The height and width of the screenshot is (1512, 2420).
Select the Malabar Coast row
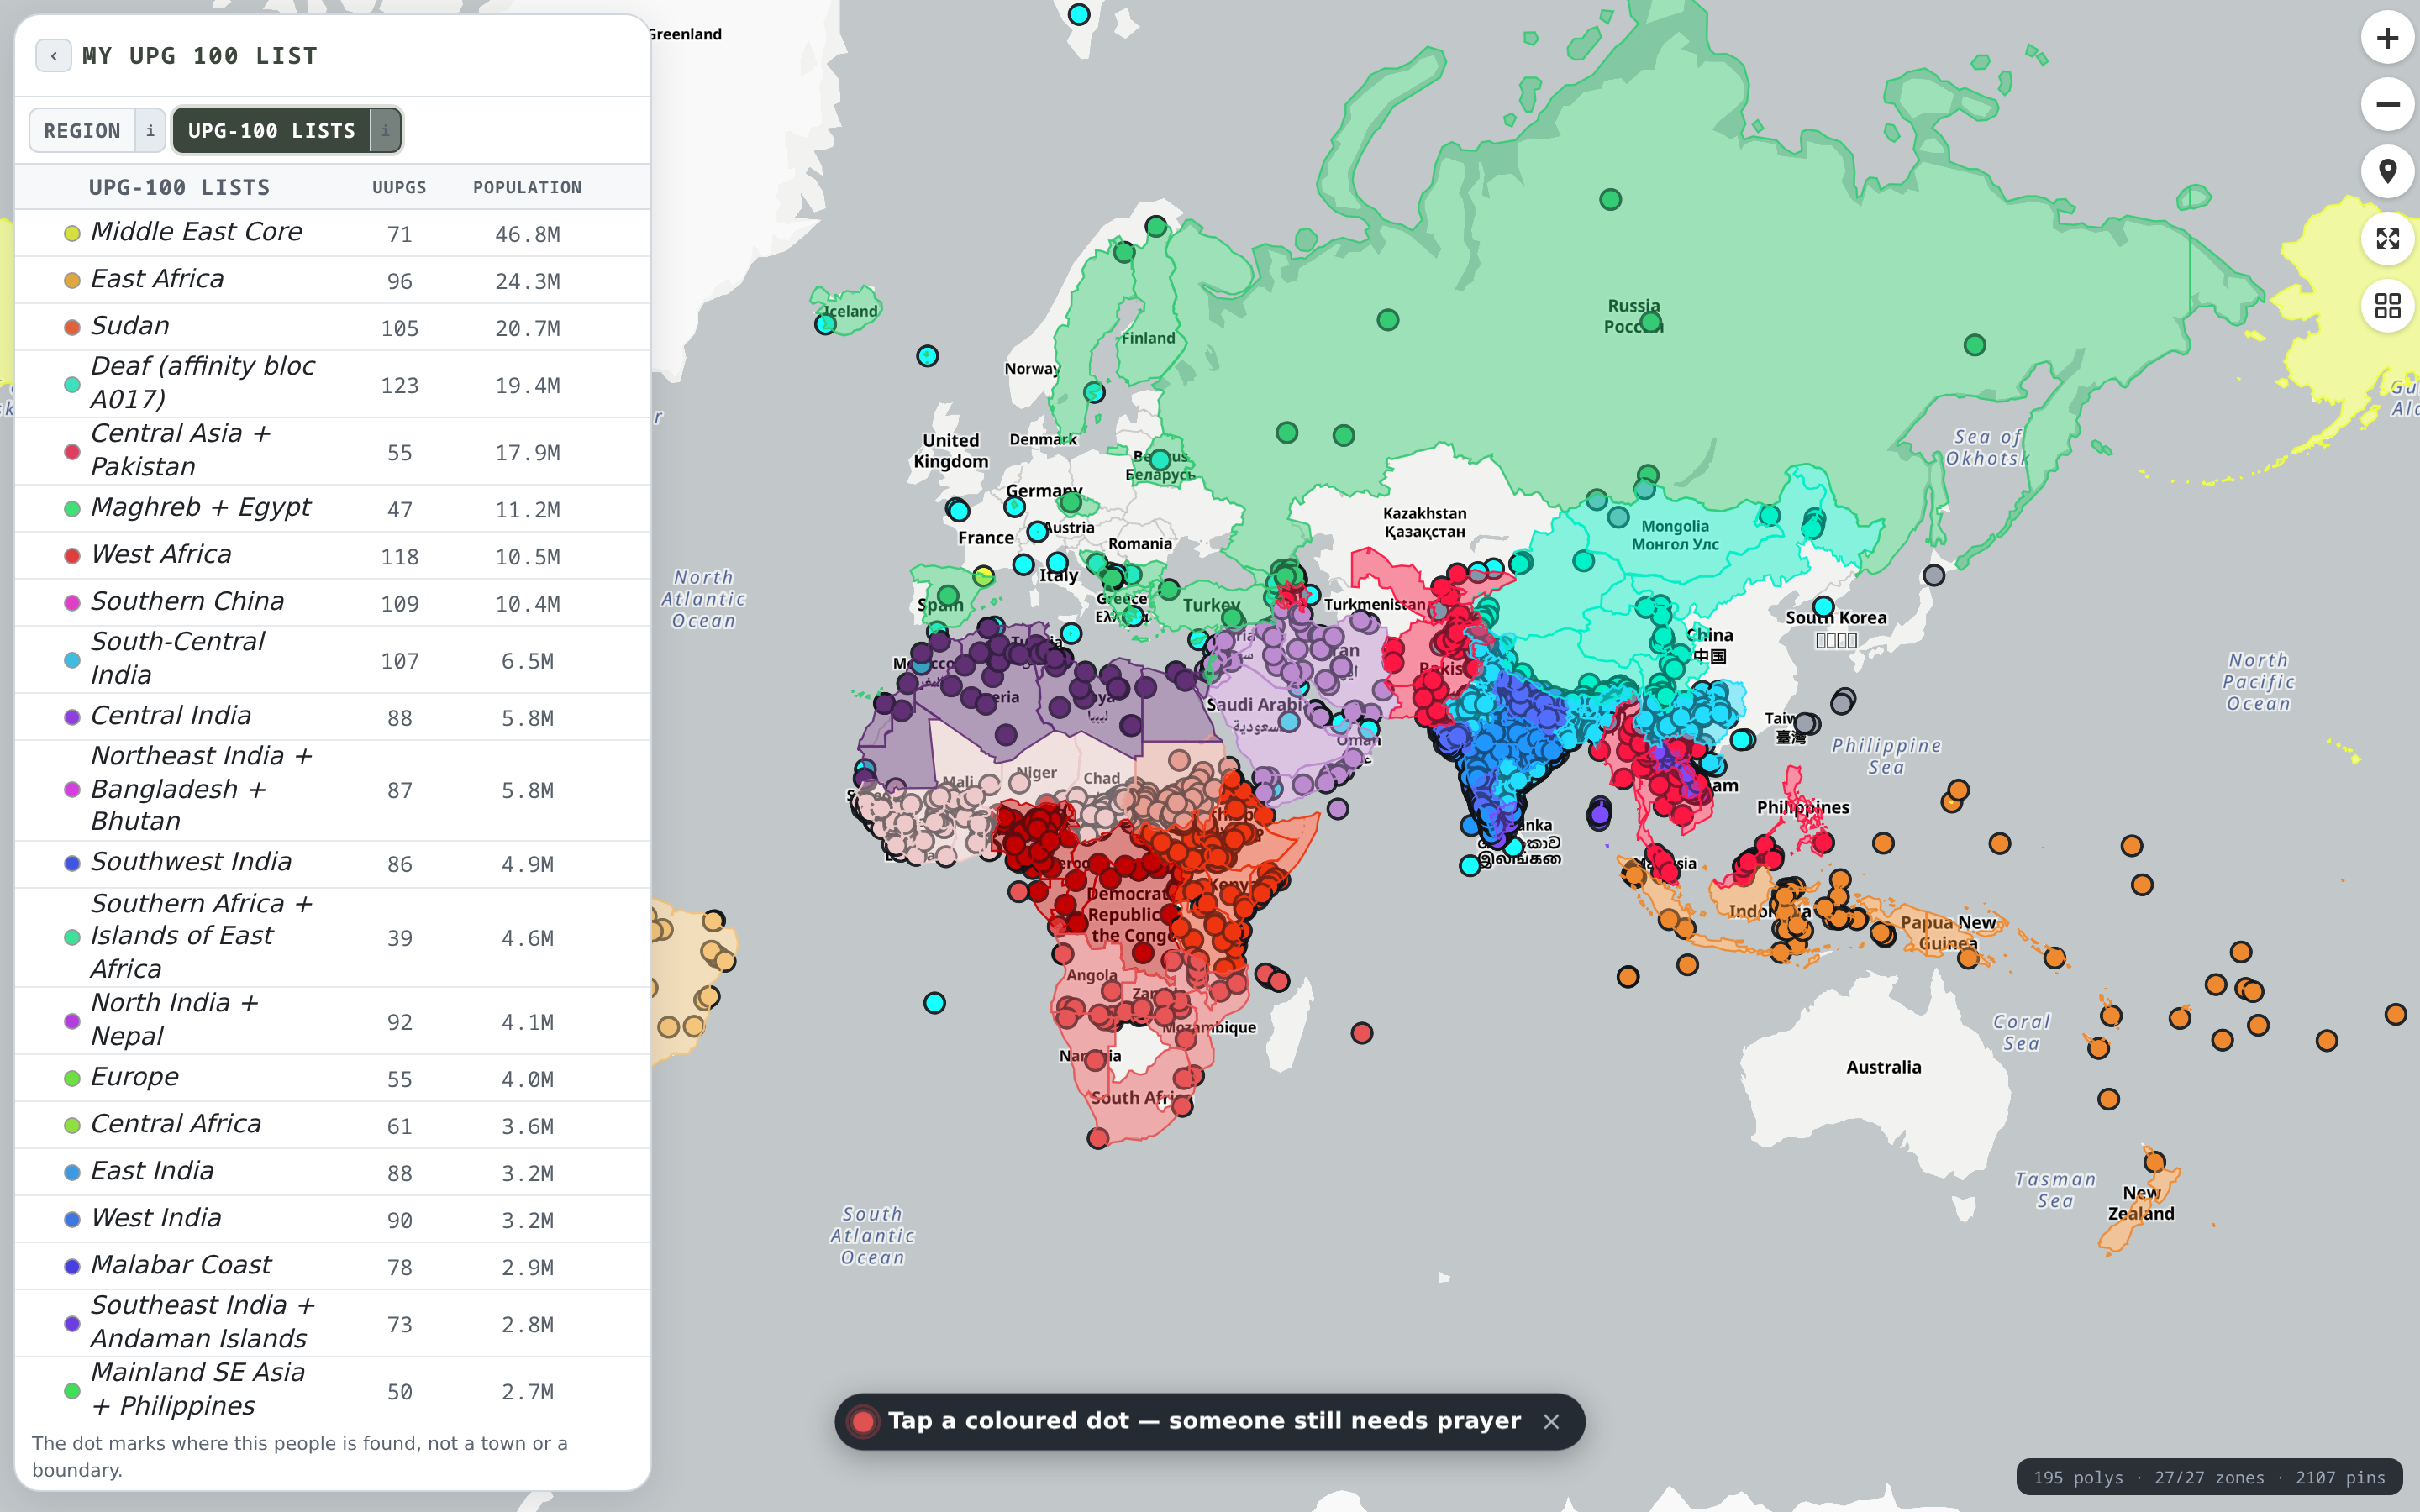[x=333, y=1265]
